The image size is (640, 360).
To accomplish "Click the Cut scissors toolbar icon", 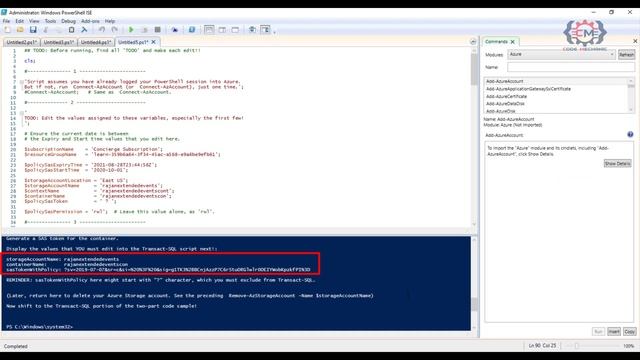I will click(46, 30).
